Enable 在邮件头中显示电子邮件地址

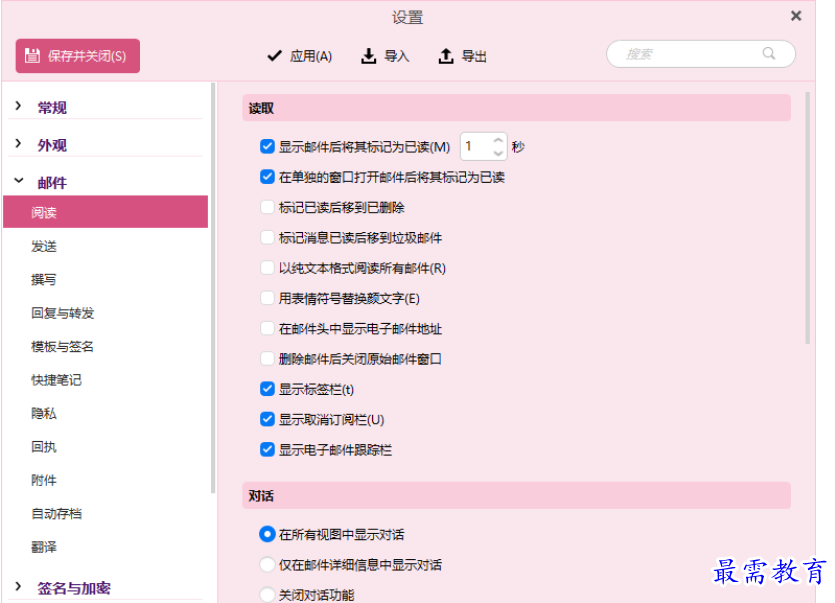tap(267, 329)
